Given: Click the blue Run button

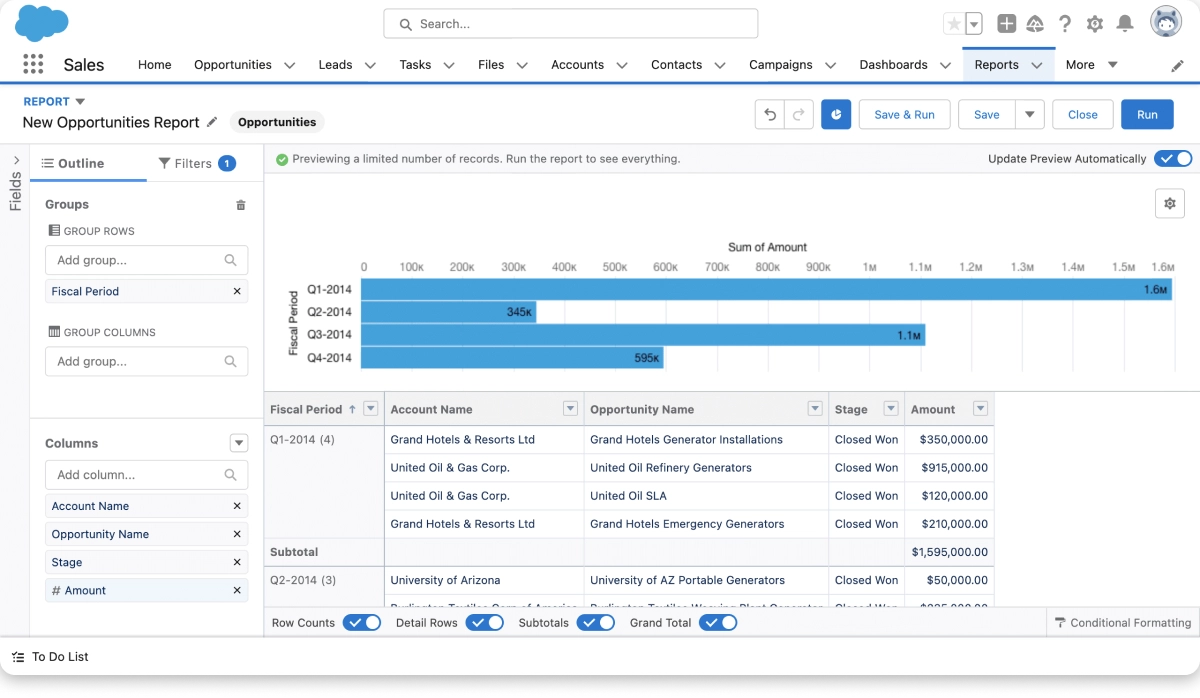Looking at the screenshot, I should click(x=1147, y=114).
